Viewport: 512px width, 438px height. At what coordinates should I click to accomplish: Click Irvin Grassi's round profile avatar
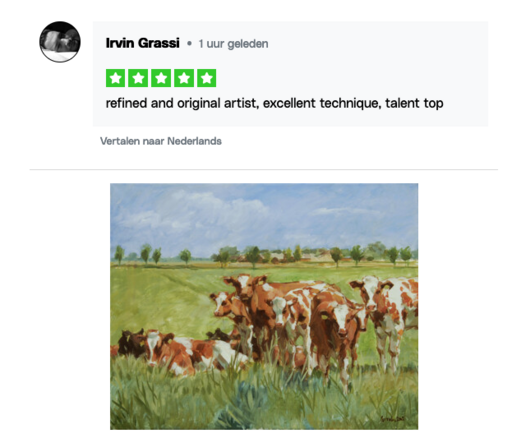coord(60,42)
